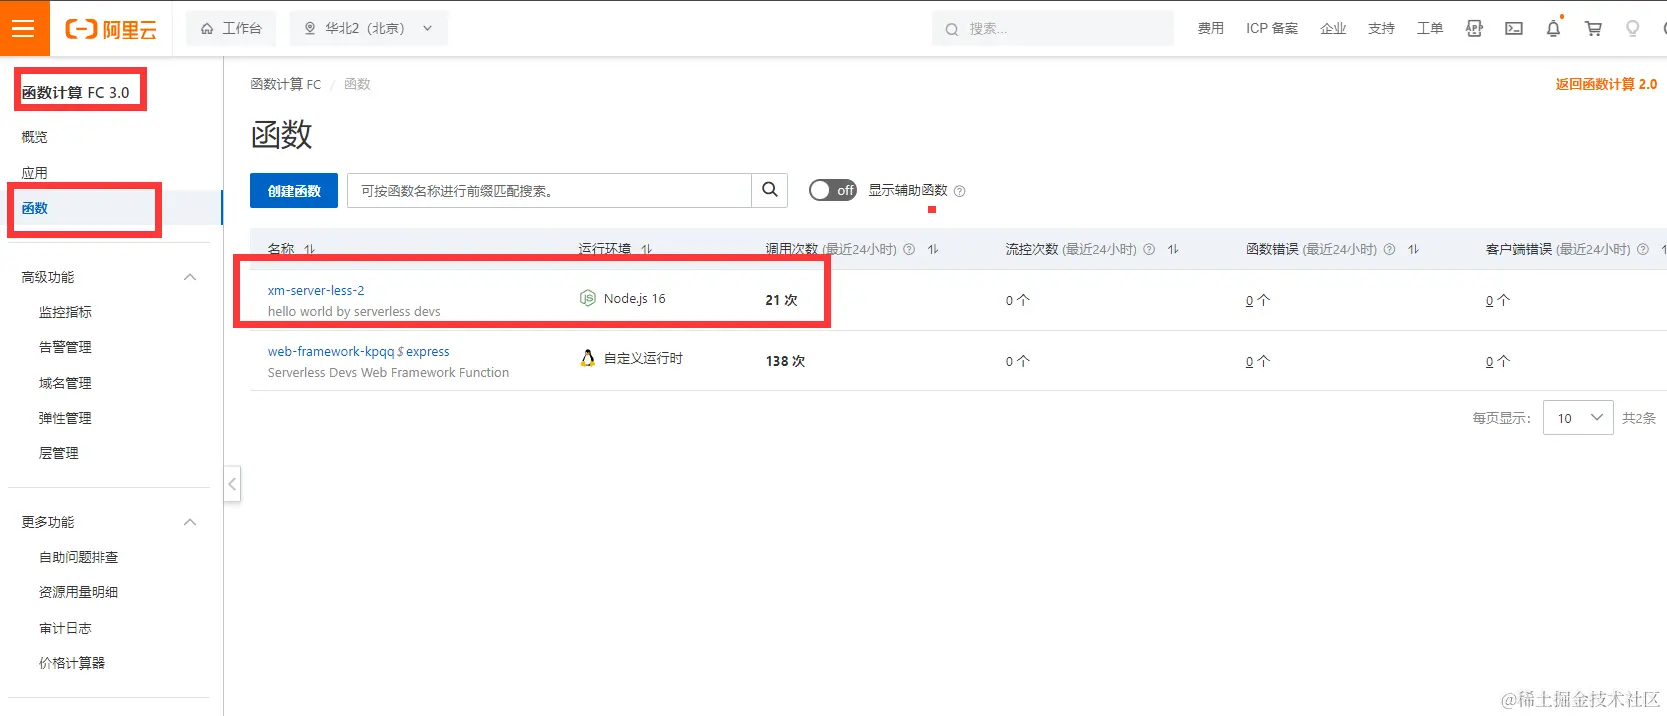Sort by 函数错误 column

(x=1413, y=249)
